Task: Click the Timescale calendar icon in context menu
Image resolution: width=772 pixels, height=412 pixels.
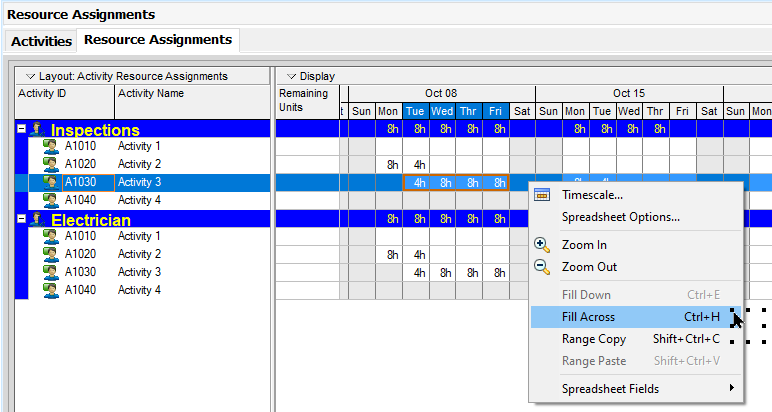Action: [542, 195]
